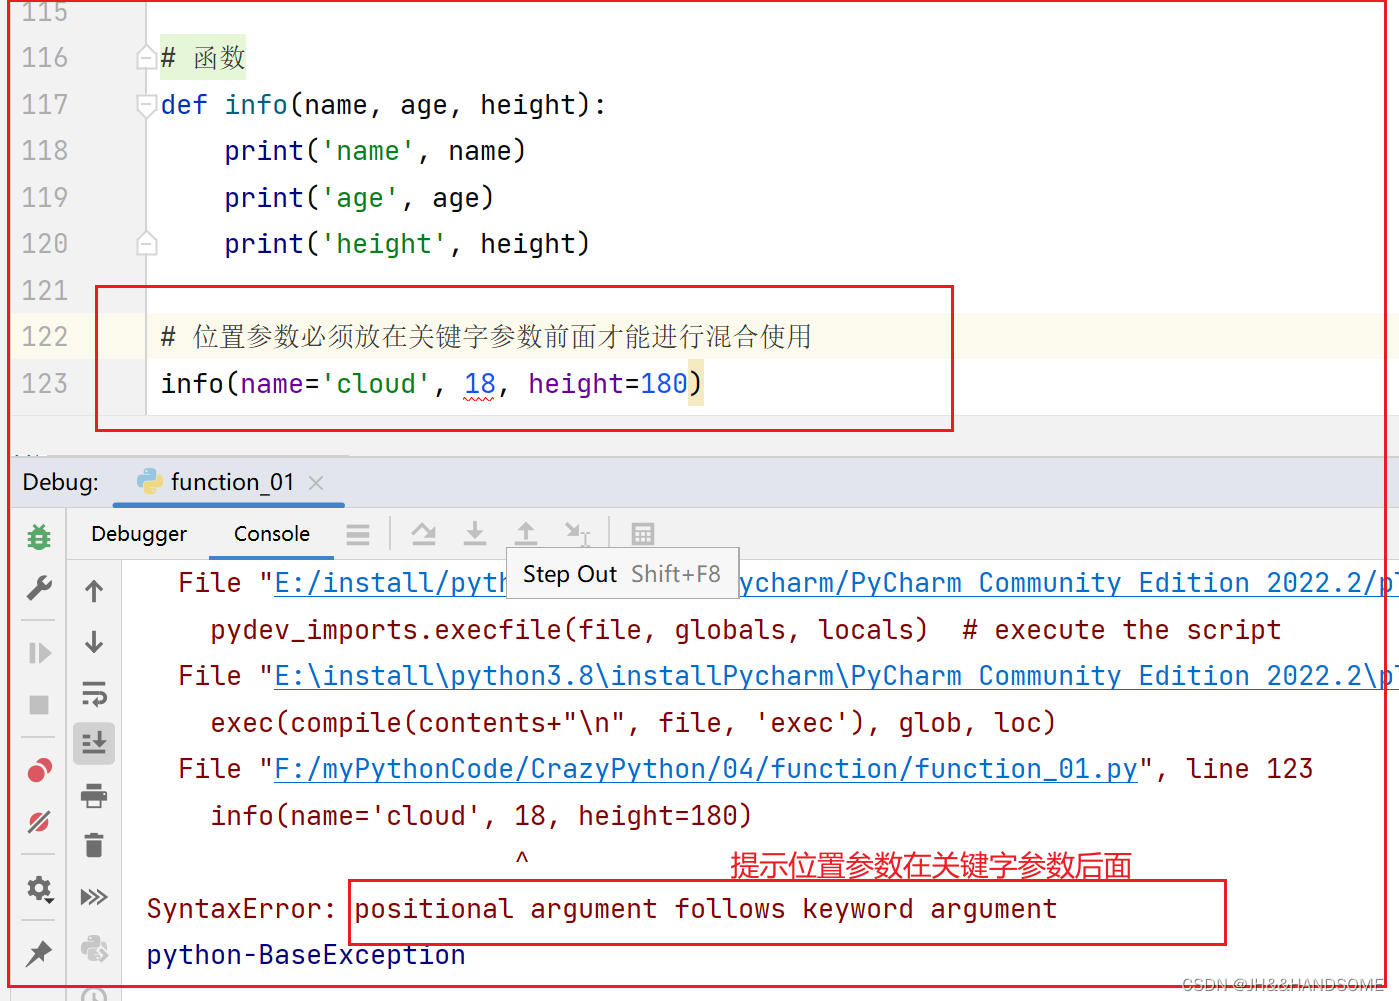This screenshot has width=1399, height=1001.
Task: Click the fold end marker on line 120
Action: 146,243
